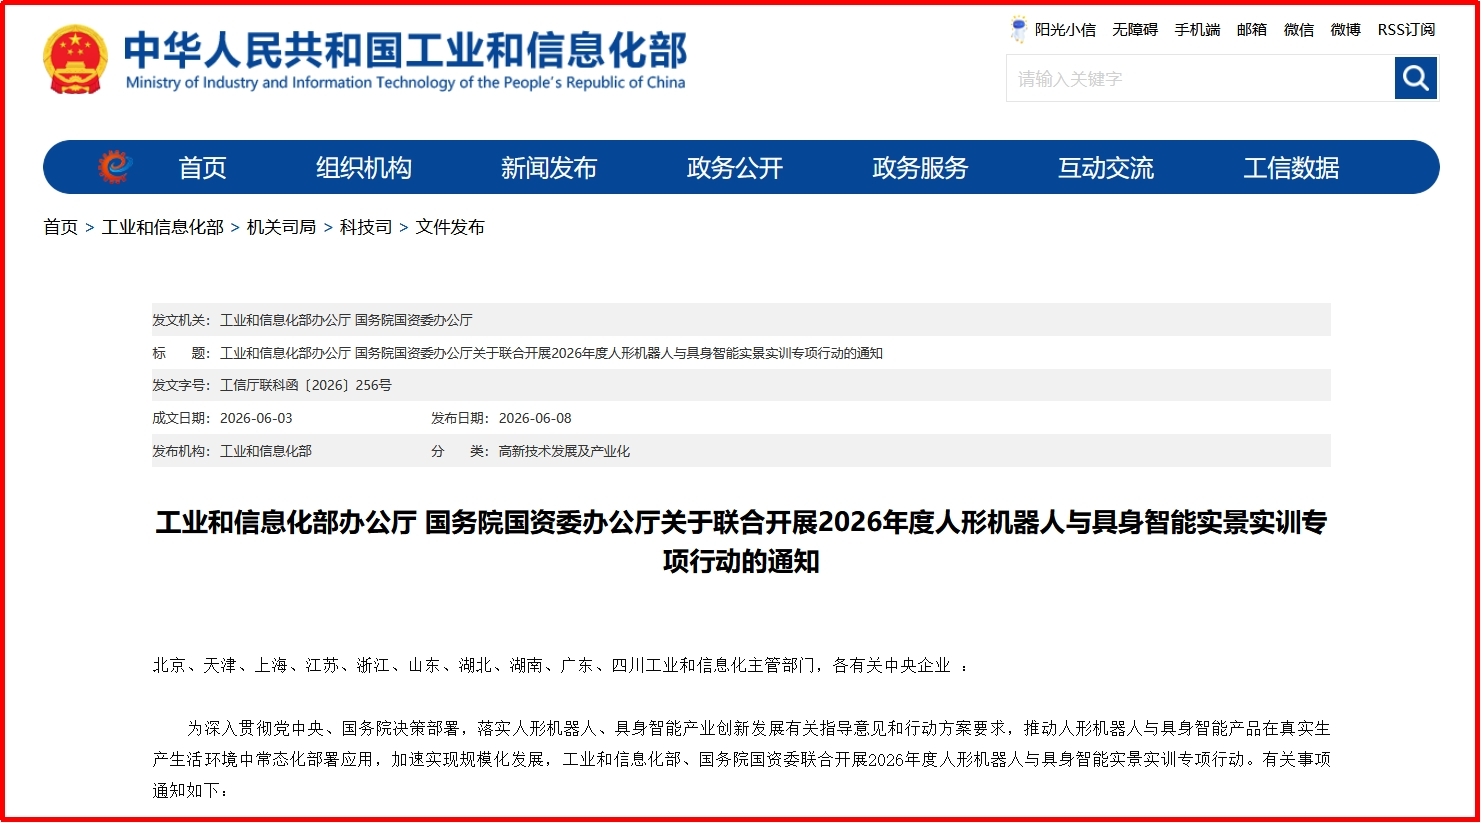
Task: Open the 微博 link
Action: tap(1346, 30)
